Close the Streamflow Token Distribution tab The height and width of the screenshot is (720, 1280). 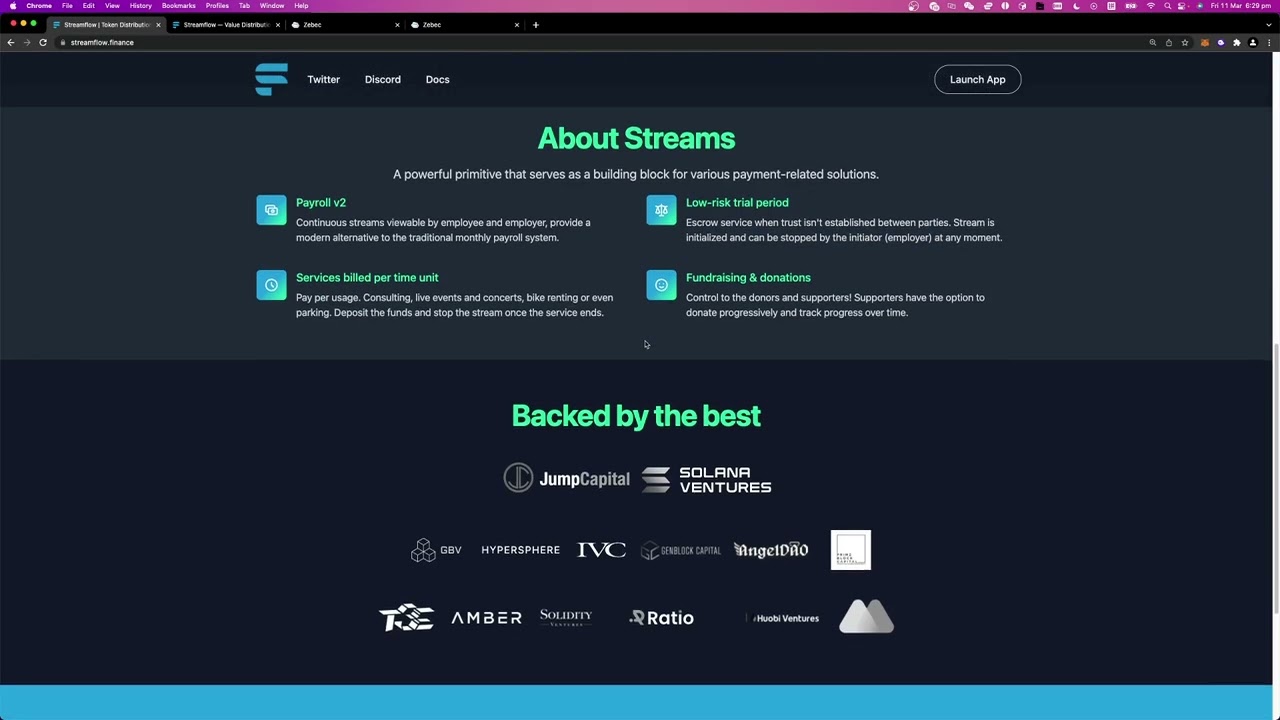[158, 24]
